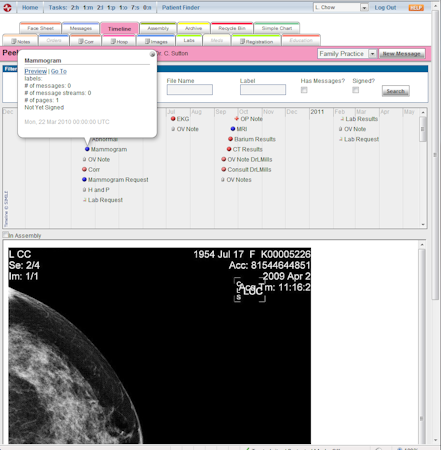Screen dimensions: 441x450
Task: Click the red application logo icon
Action: (7, 7)
